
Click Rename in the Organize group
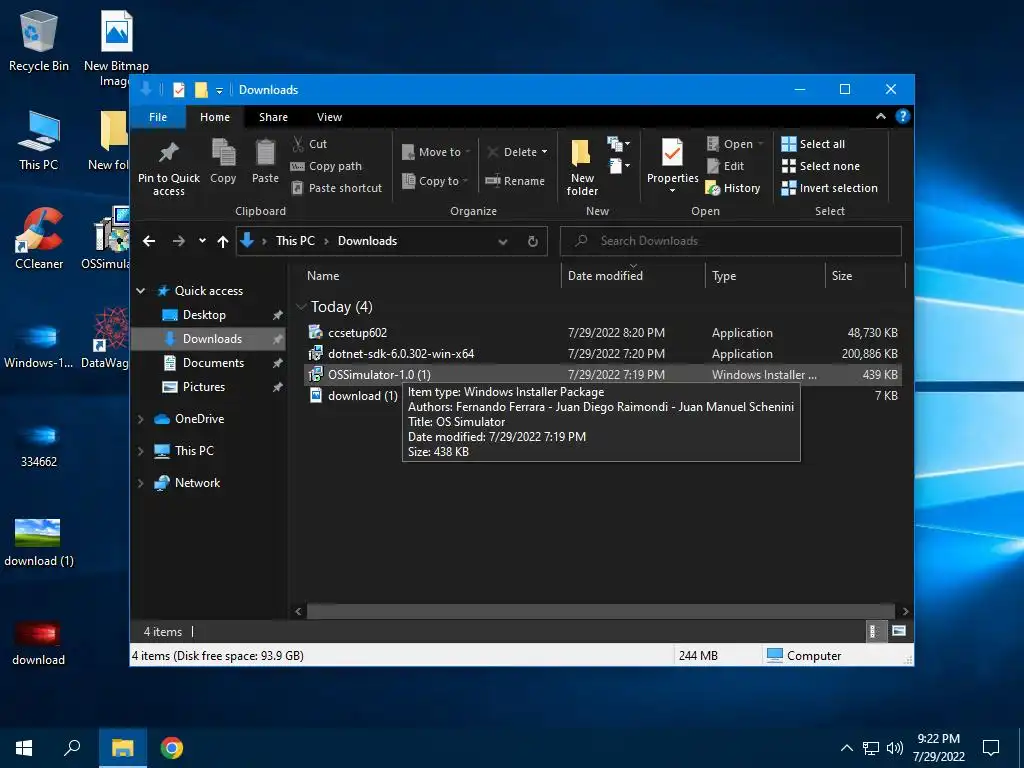[515, 181]
